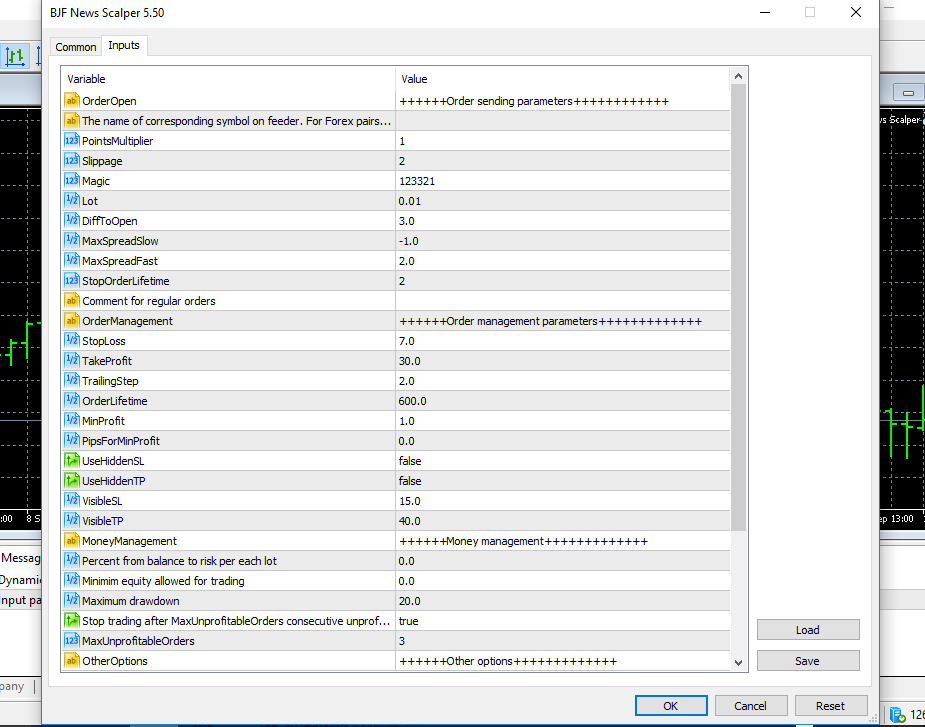The image size is (925, 727).
Task: Click the restore button in background chart window
Action: tap(908, 93)
